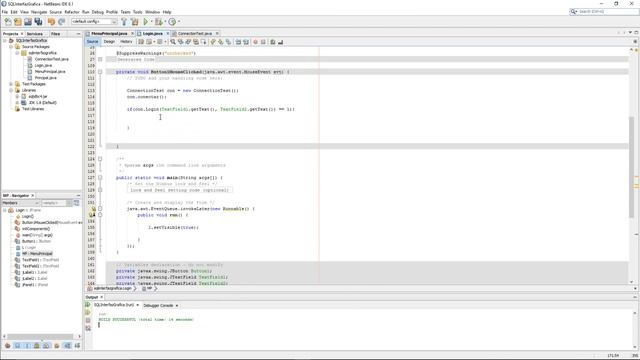The image size is (640, 360).
Task: Click the red Start Macro Recording icon
Action: [256, 42]
